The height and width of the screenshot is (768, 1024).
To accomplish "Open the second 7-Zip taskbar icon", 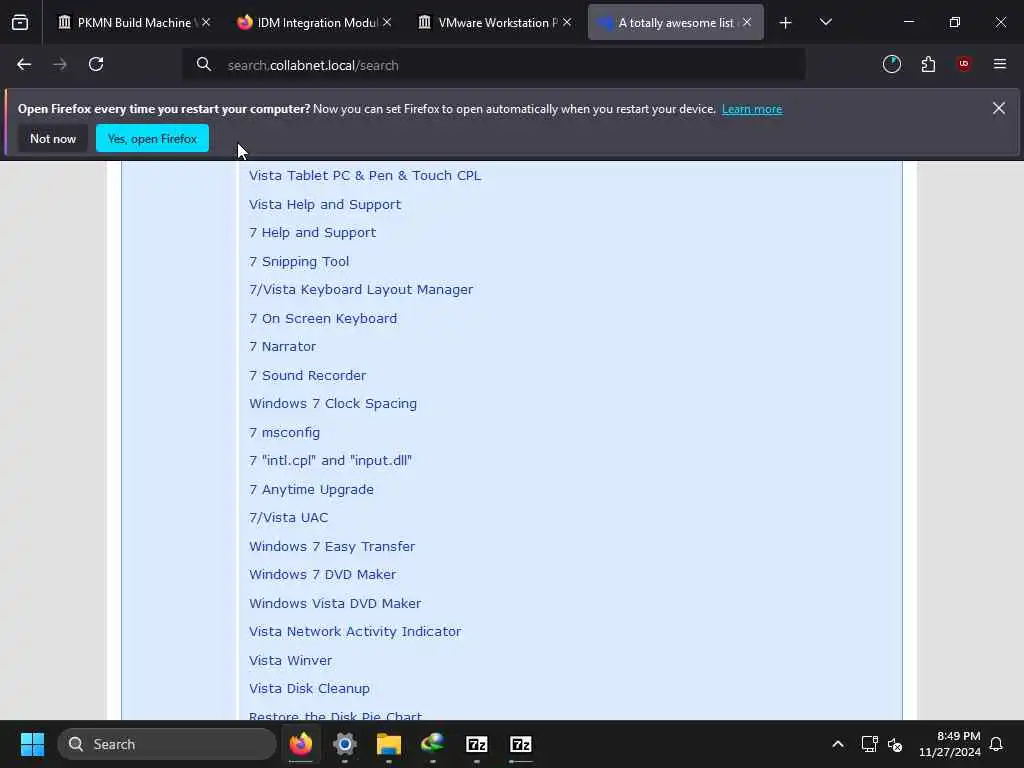I will pyautogui.click(x=520, y=744).
